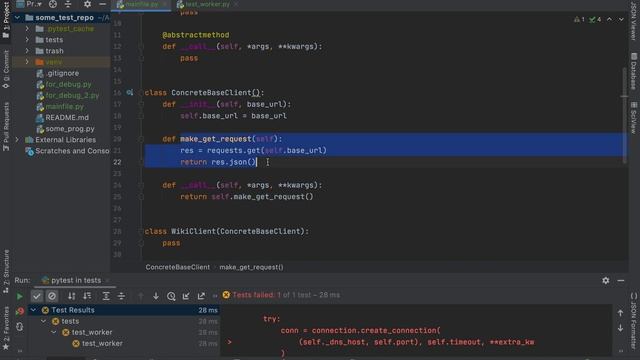Image resolution: width=640 pixels, height=360 pixels.
Task: Click locate current file target icon in Project panel
Action: (x=53, y=4)
